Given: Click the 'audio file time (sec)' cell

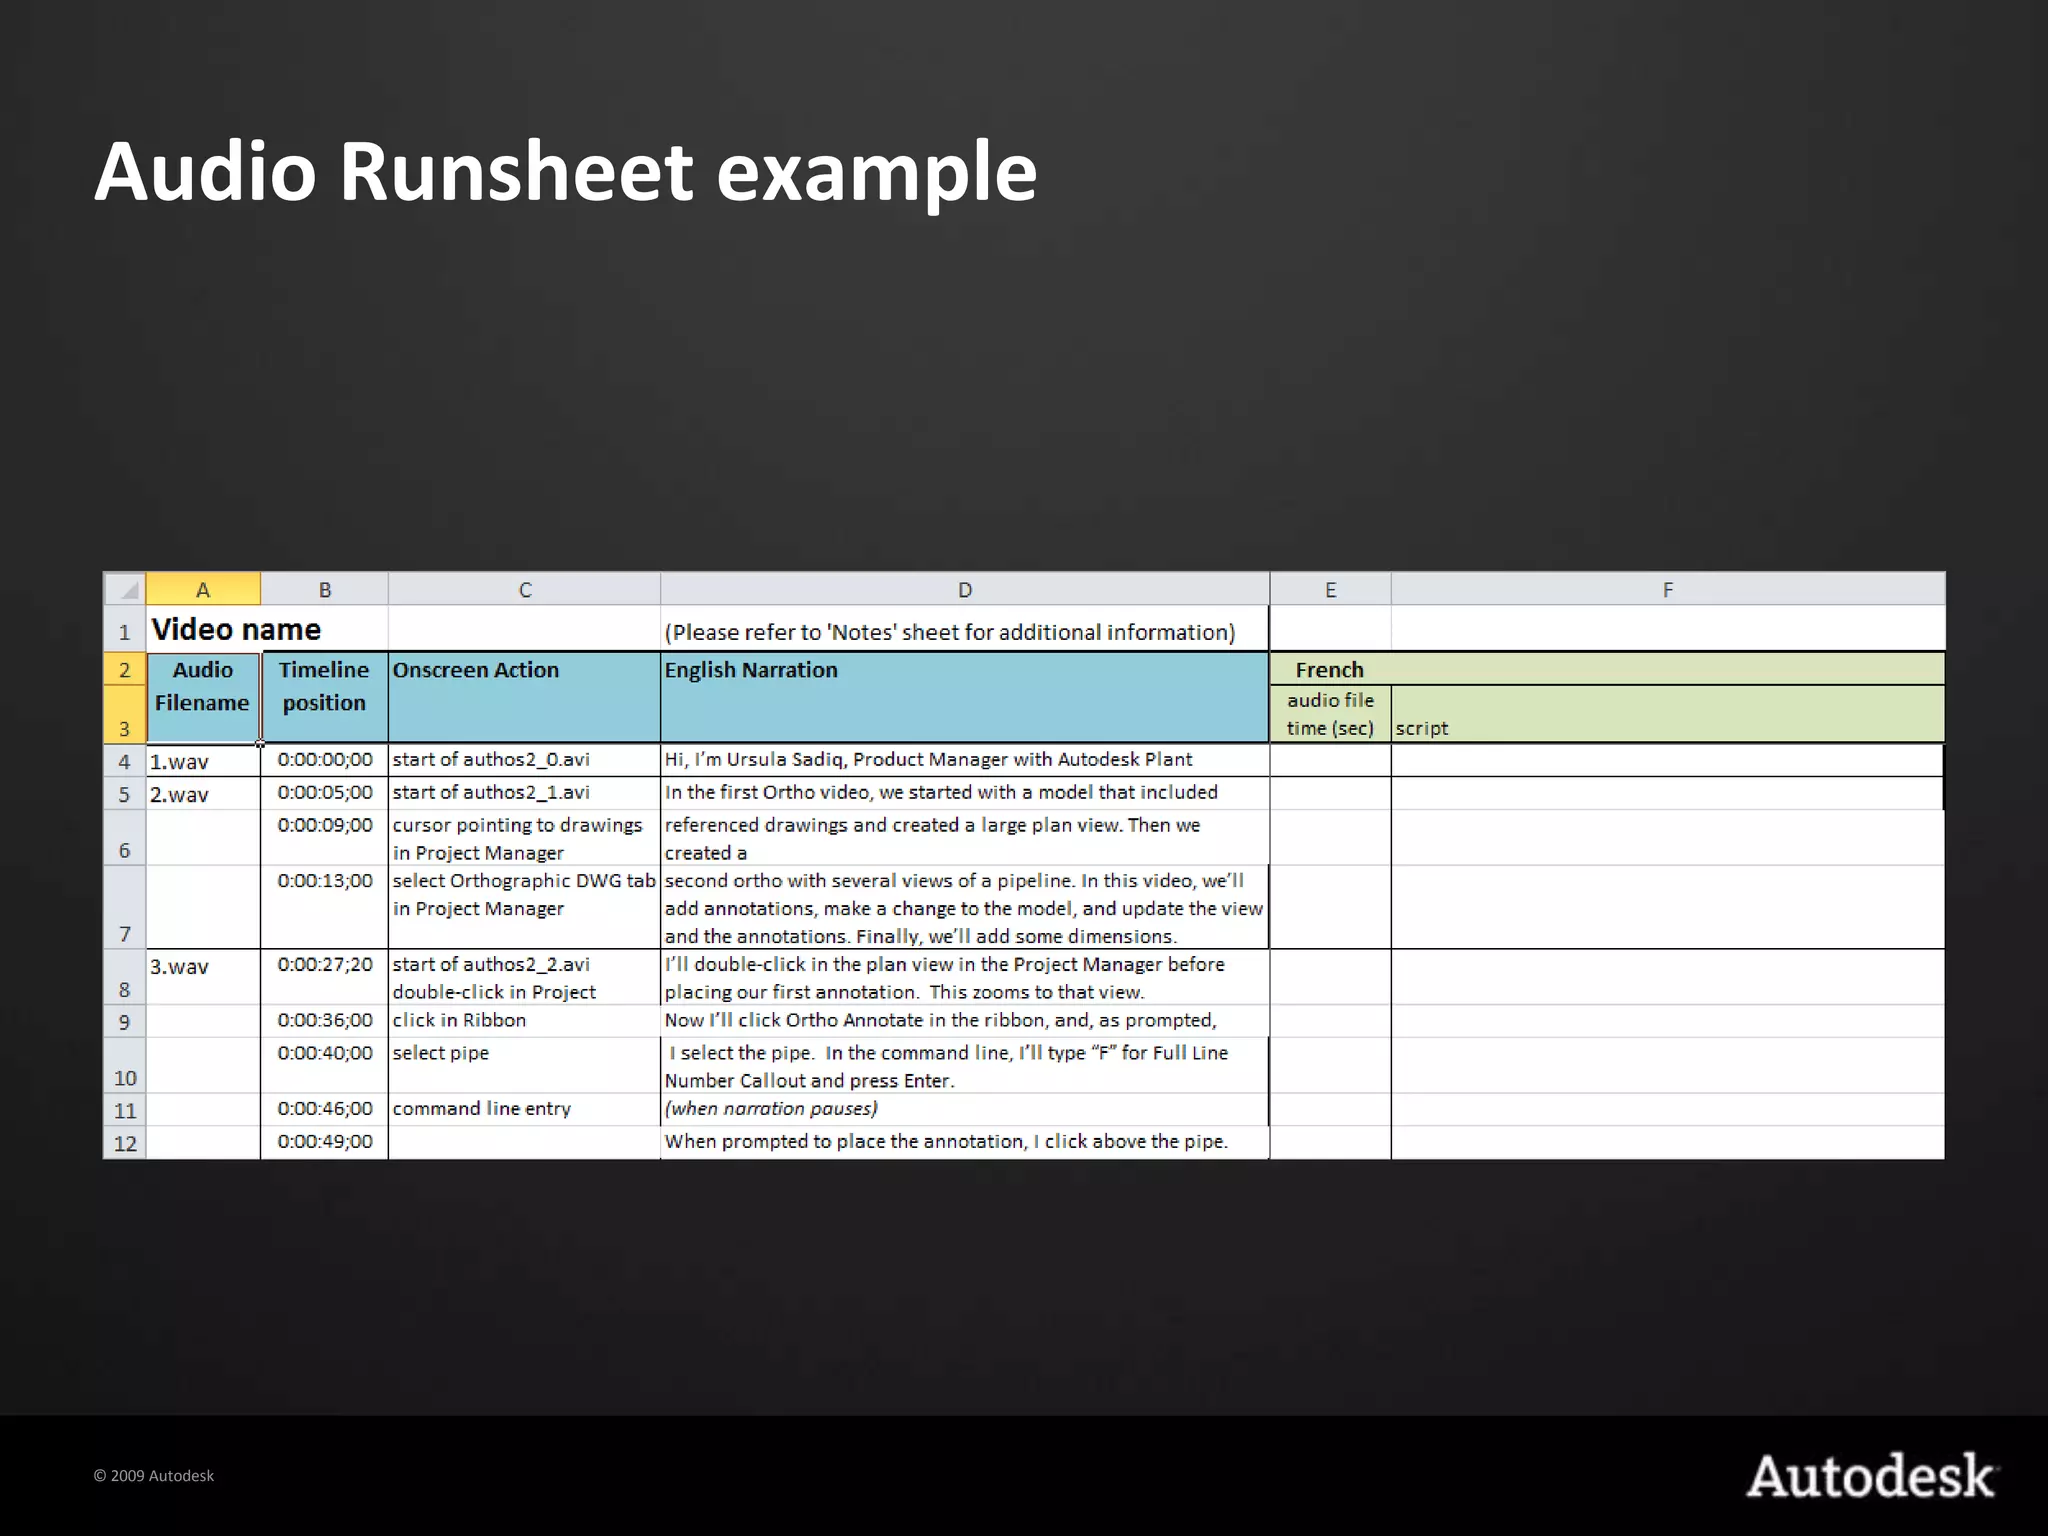Looking at the screenshot, I should [x=1330, y=714].
